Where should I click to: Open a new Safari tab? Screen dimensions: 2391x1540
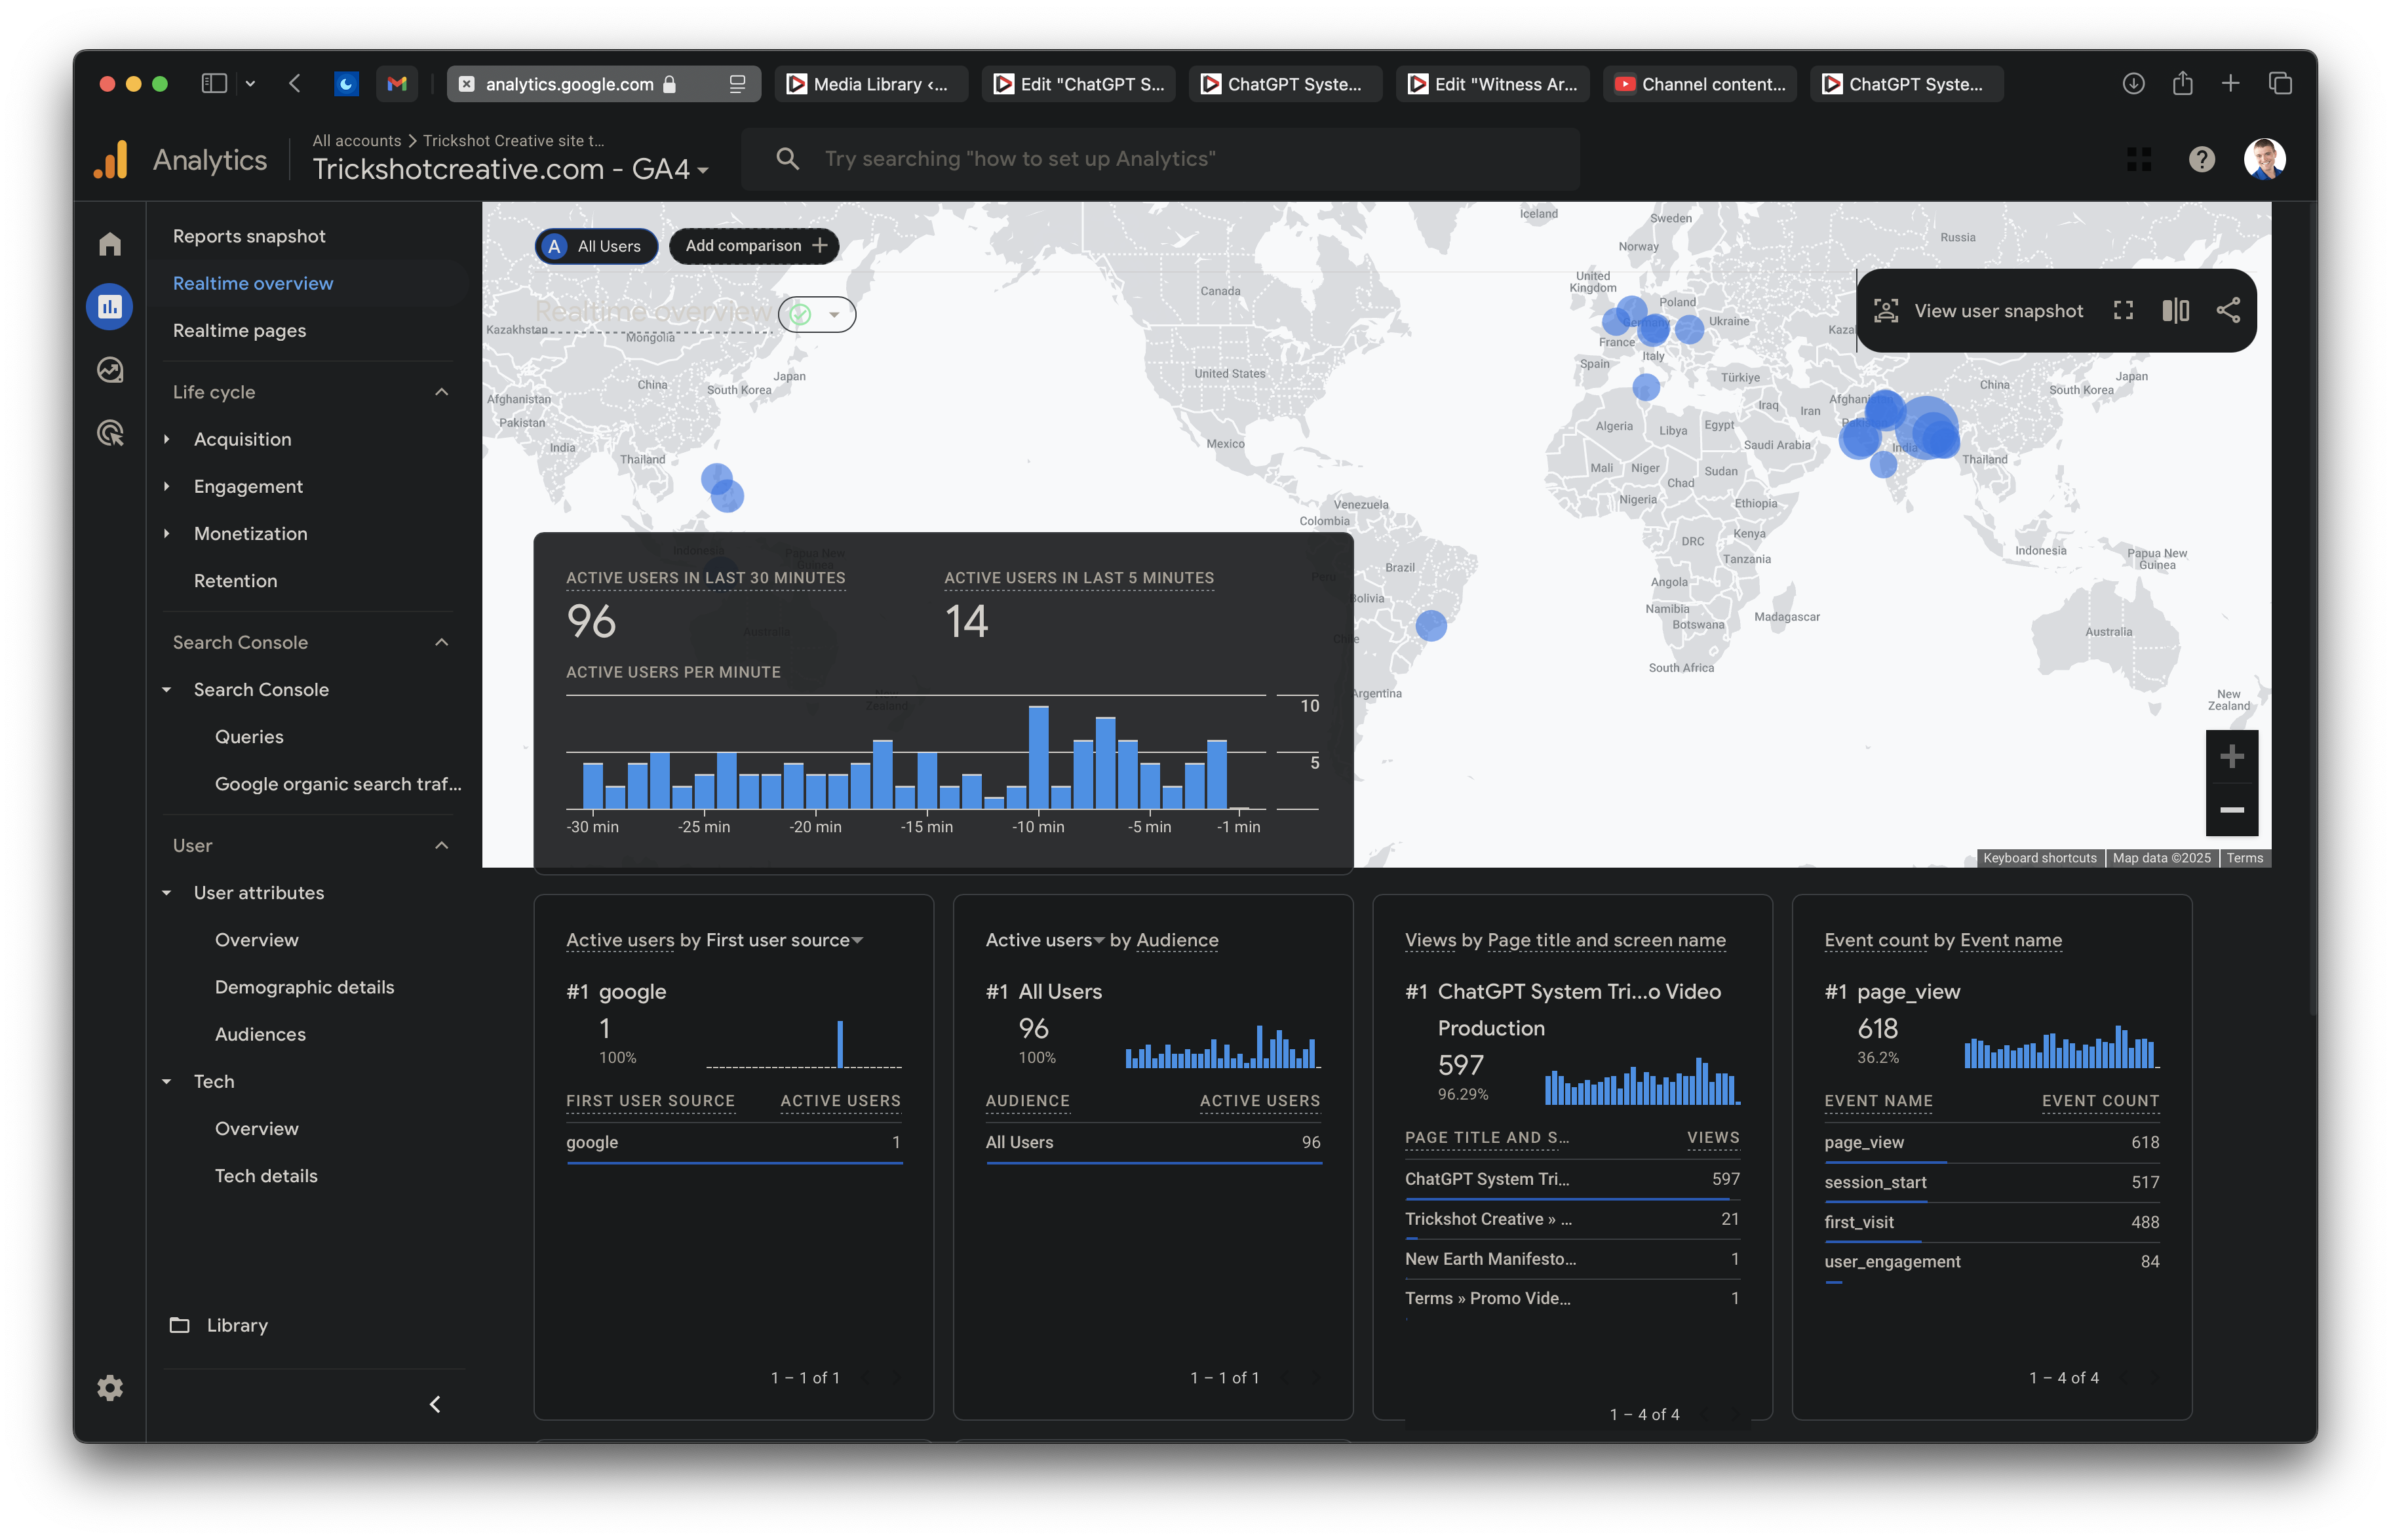pos(2231,84)
